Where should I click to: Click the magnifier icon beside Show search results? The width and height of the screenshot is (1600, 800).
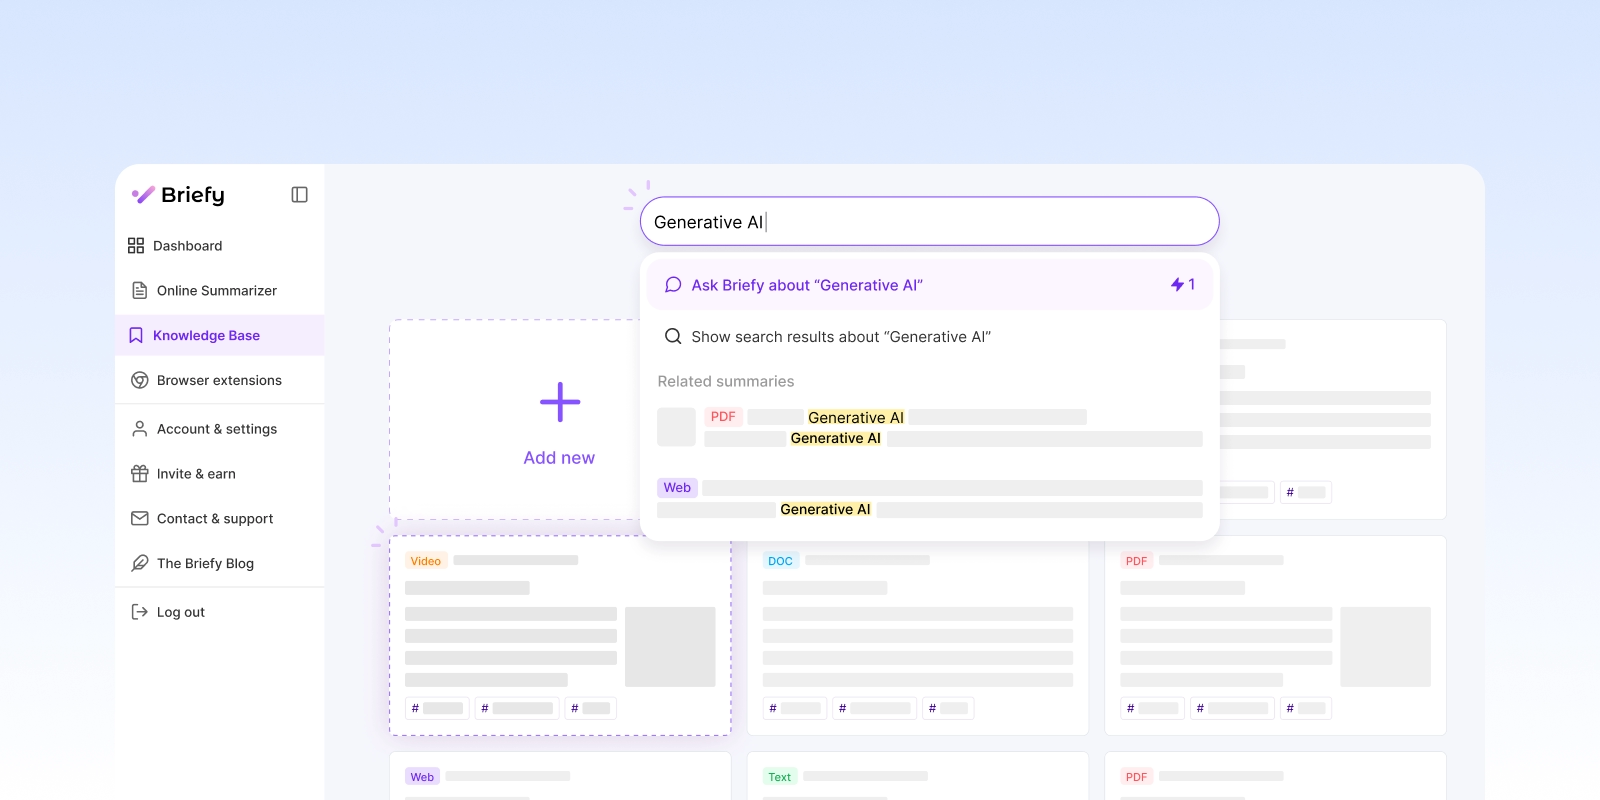673,336
